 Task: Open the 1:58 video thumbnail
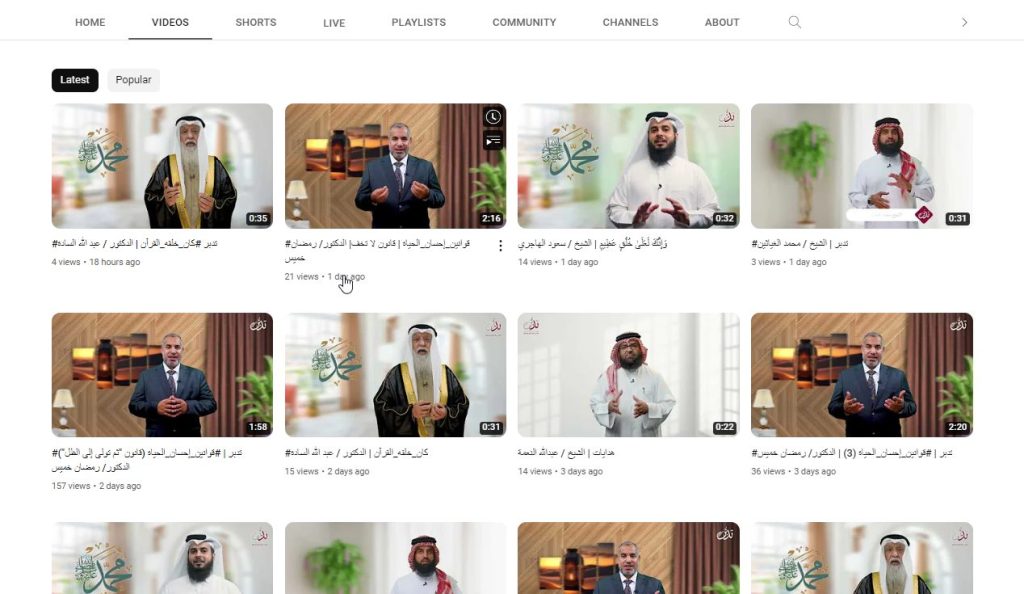162,375
